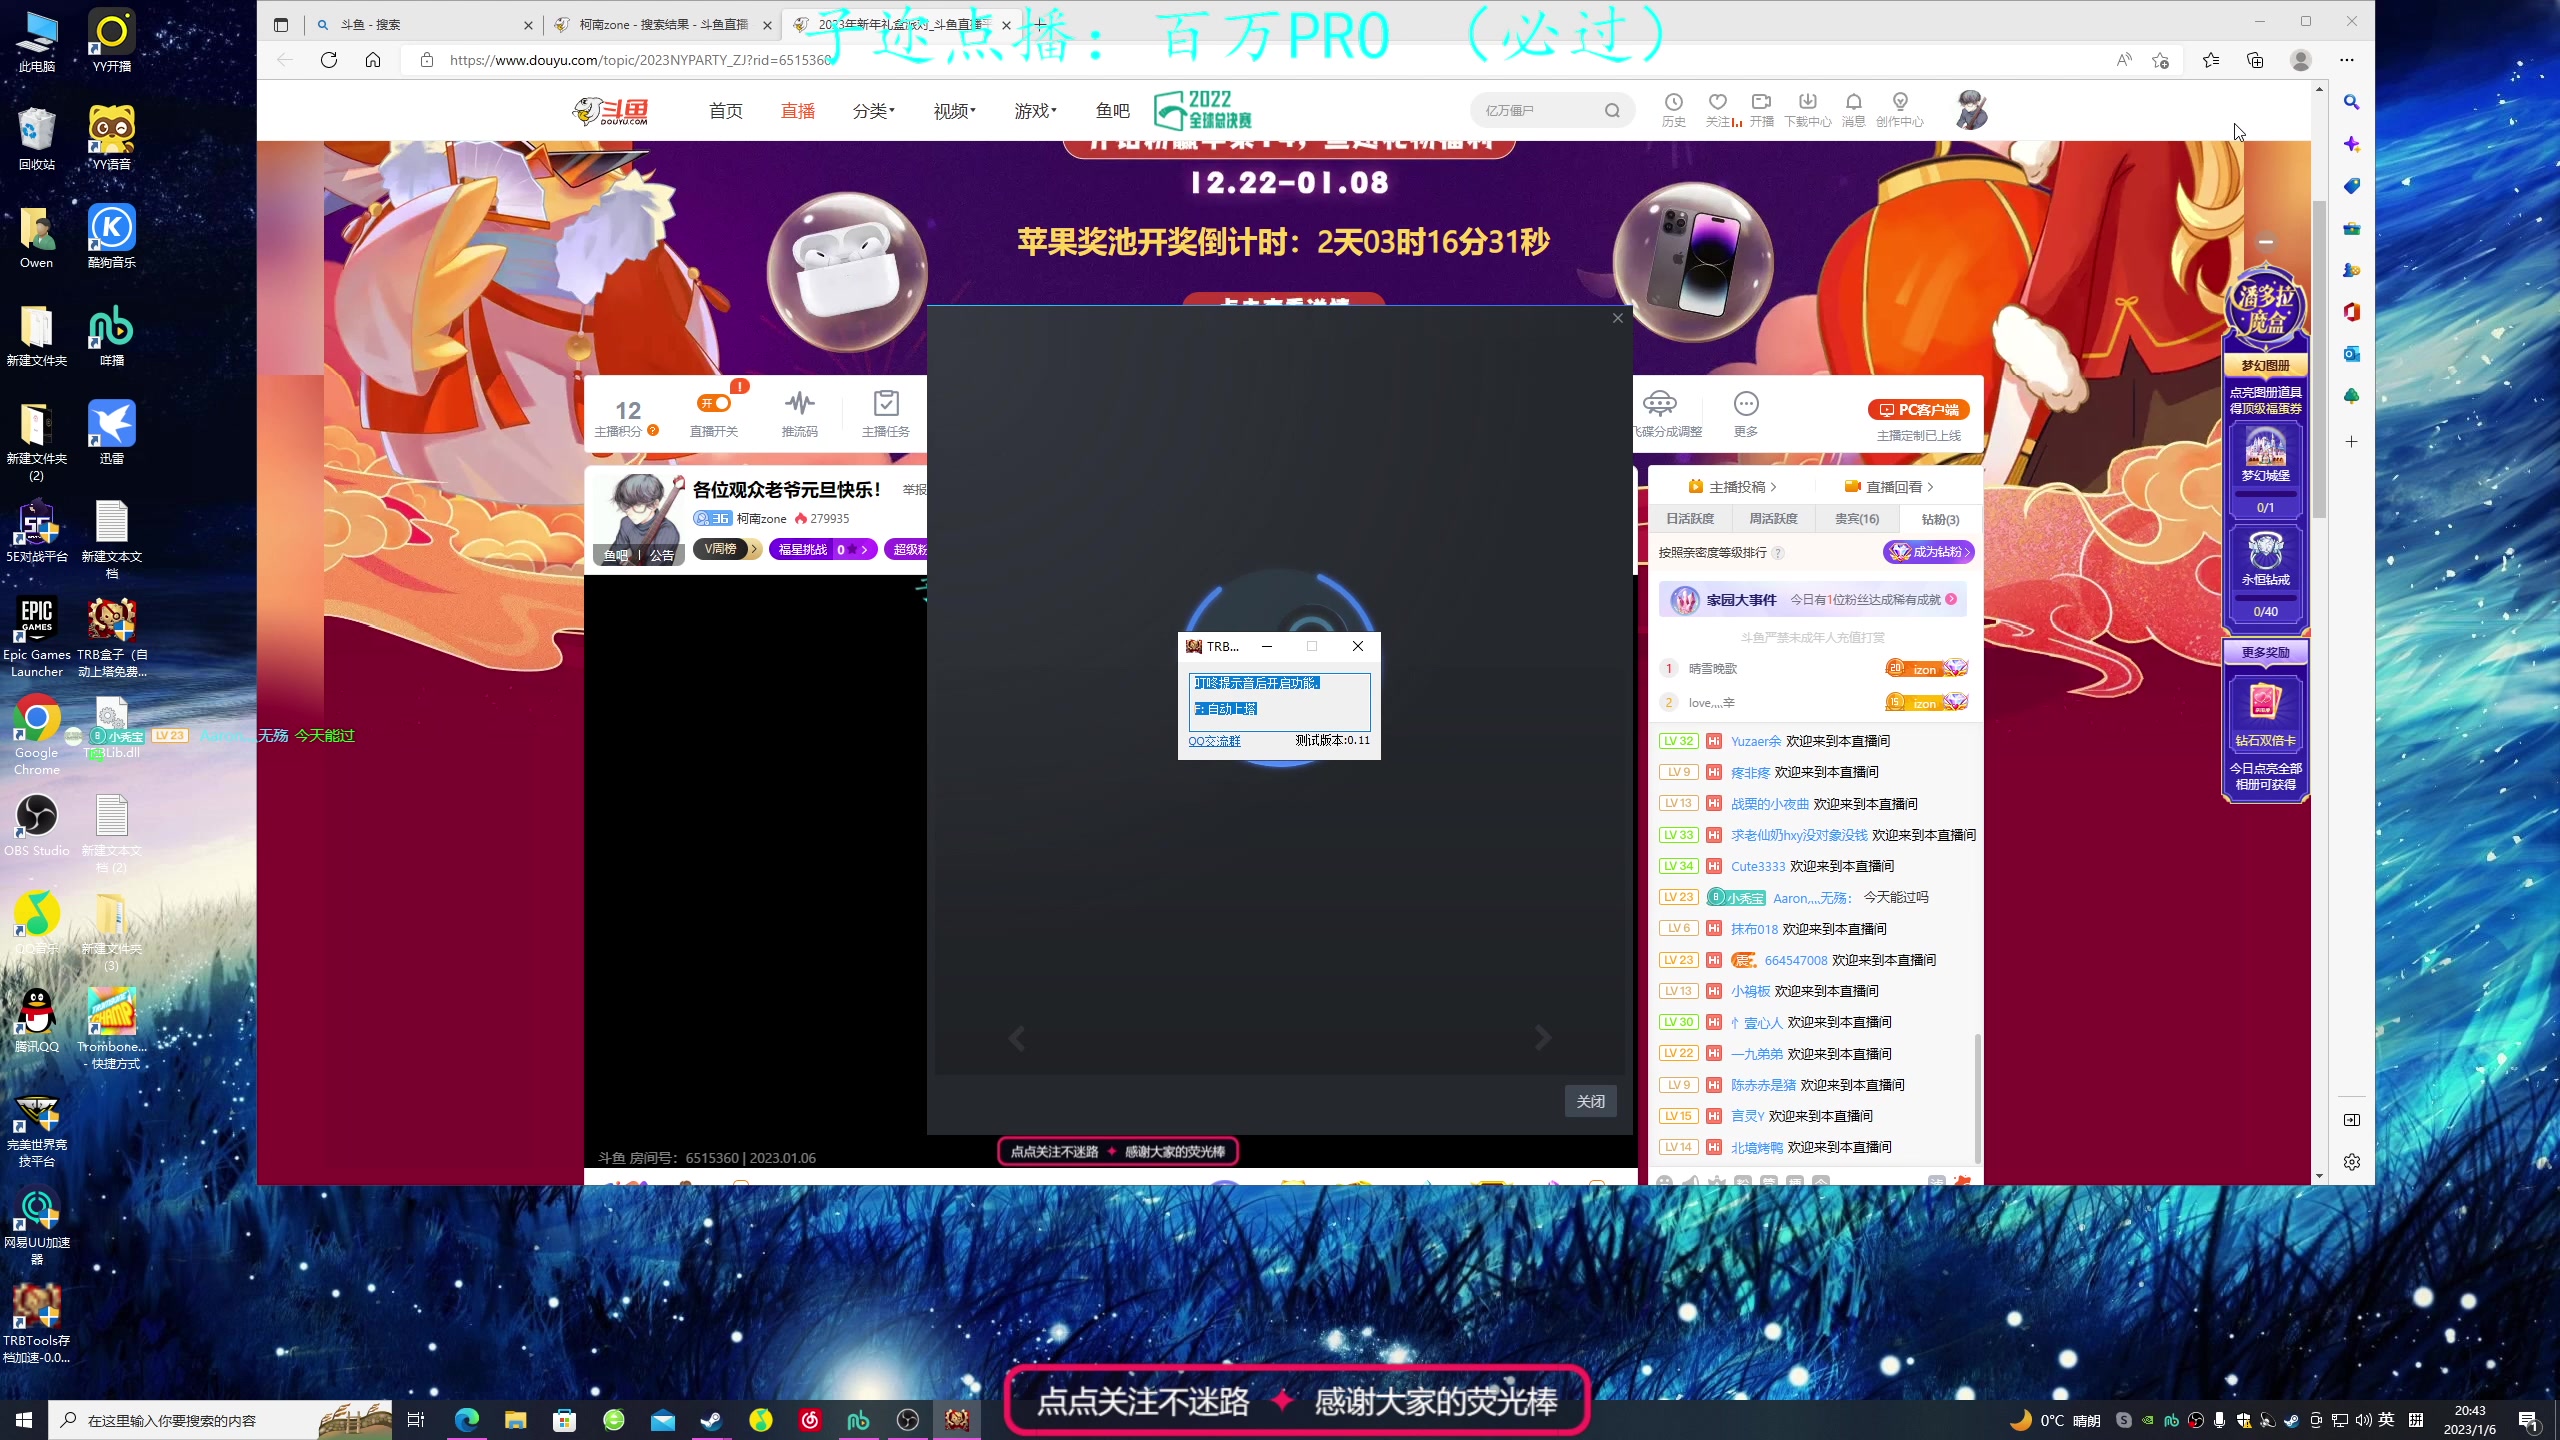Image resolution: width=2560 pixels, height=1440 pixels.
Task: Open NetEase Cloud Music taskbar icon
Action: pos(809,1420)
